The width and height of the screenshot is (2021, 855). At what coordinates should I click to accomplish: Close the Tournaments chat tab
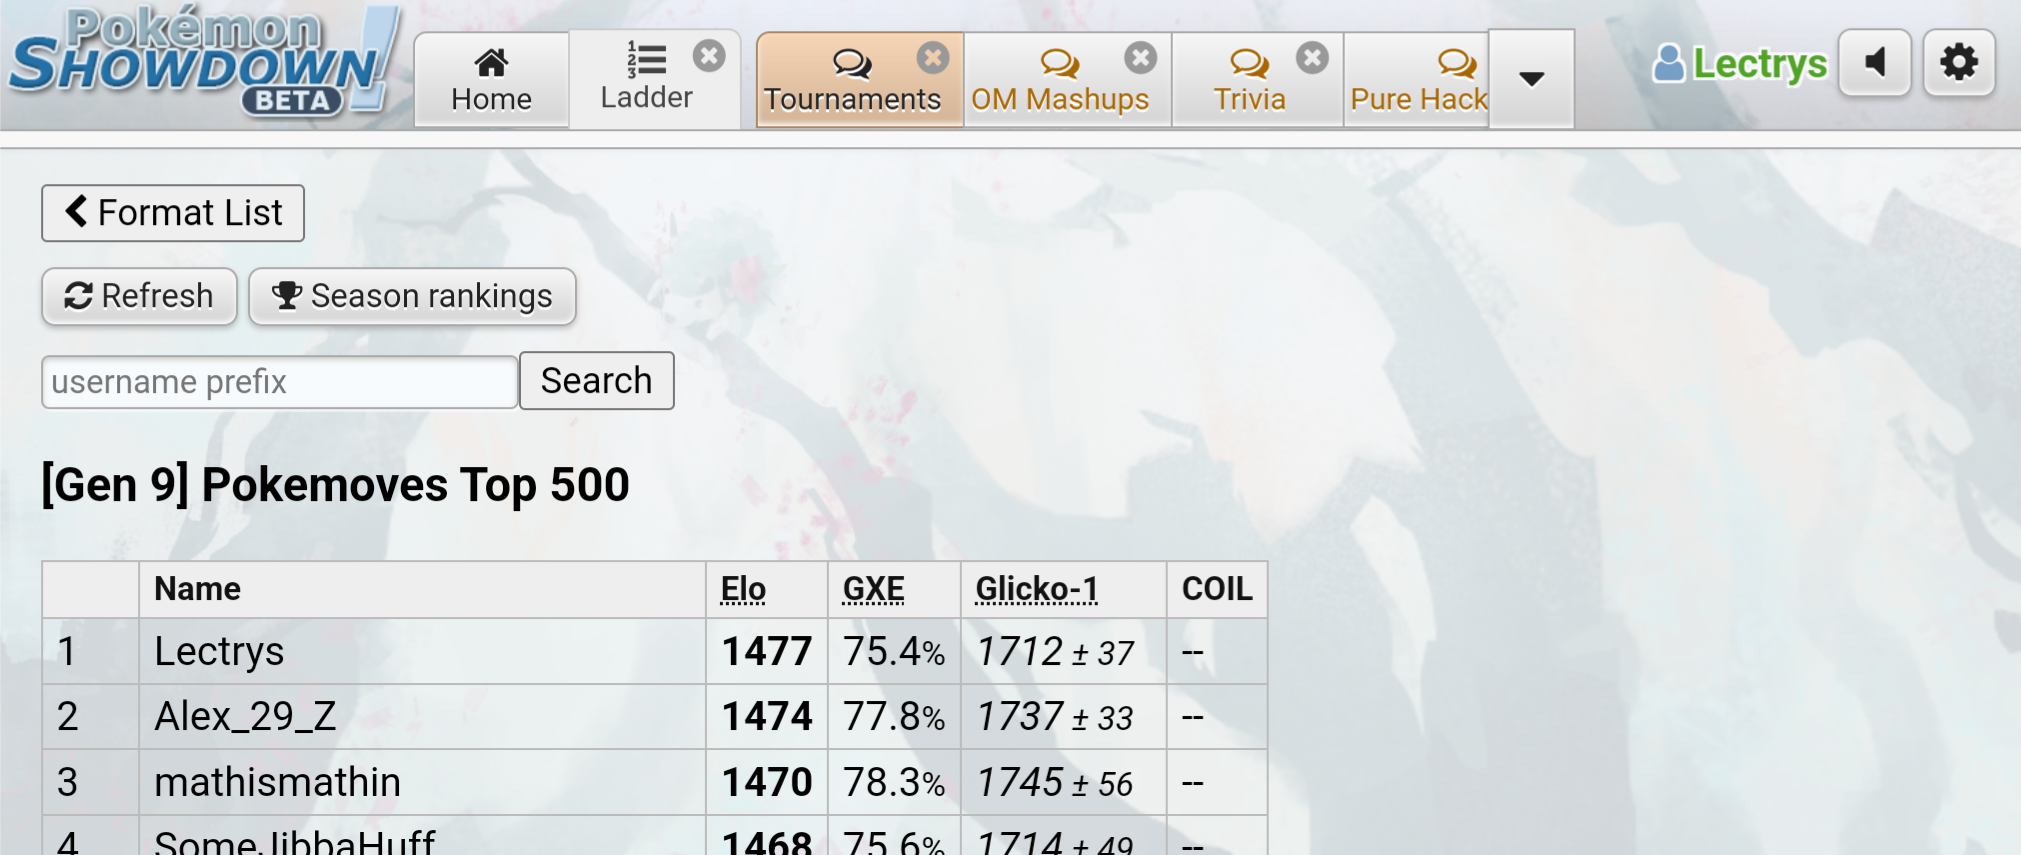pos(933,58)
